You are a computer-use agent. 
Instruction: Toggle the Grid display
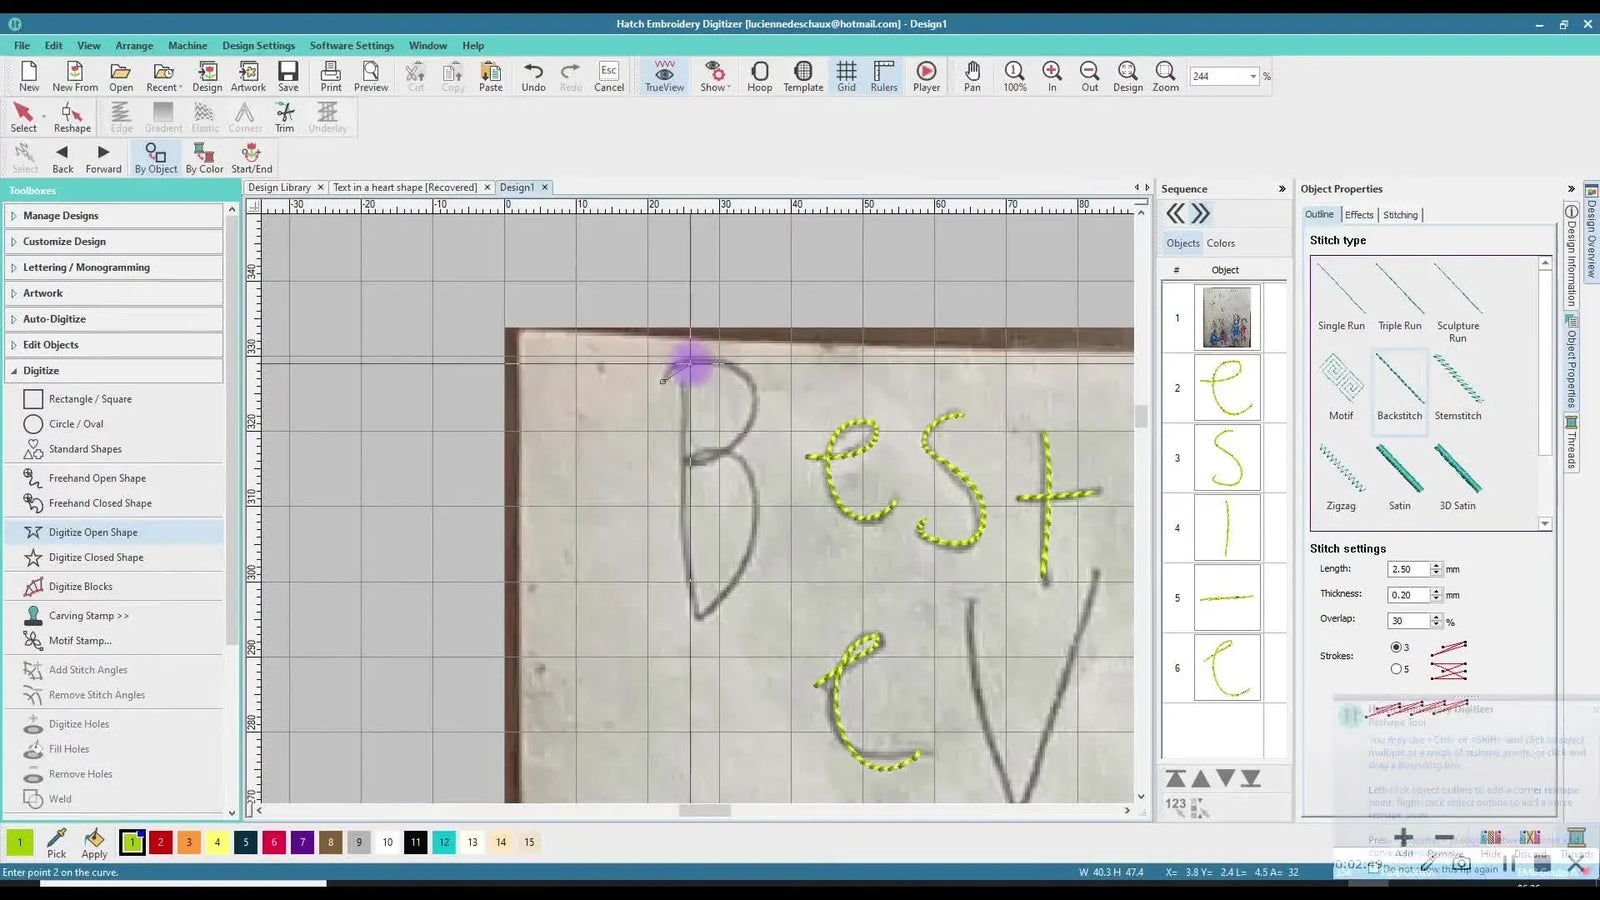click(846, 76)
